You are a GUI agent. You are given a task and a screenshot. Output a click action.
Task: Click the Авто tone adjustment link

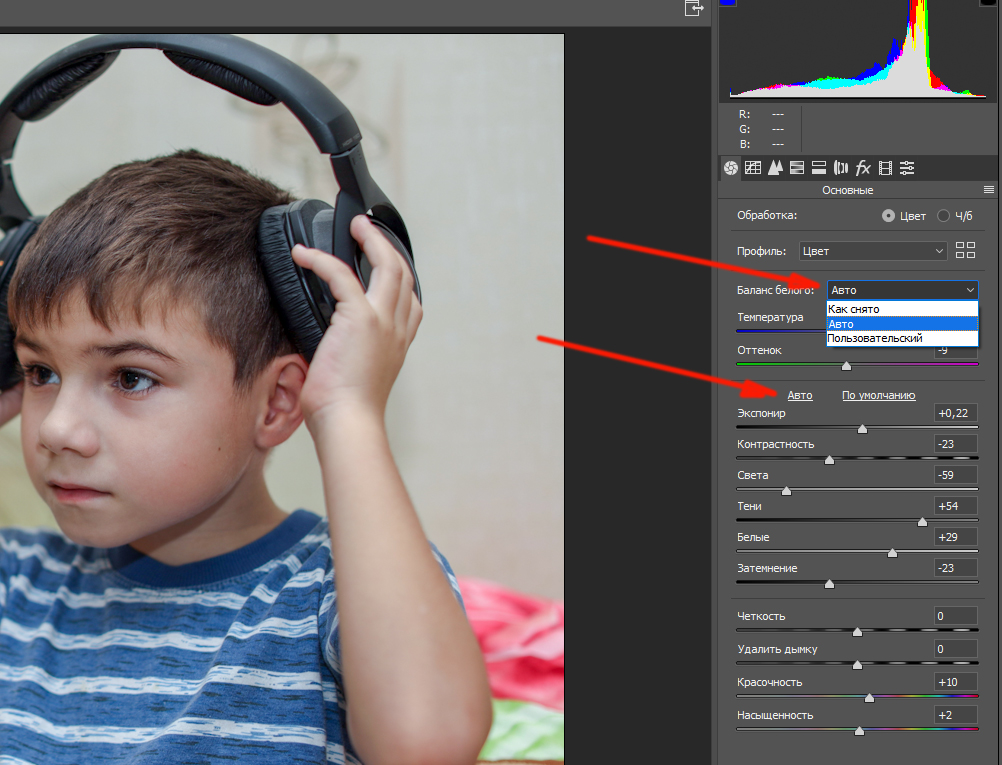800,395
